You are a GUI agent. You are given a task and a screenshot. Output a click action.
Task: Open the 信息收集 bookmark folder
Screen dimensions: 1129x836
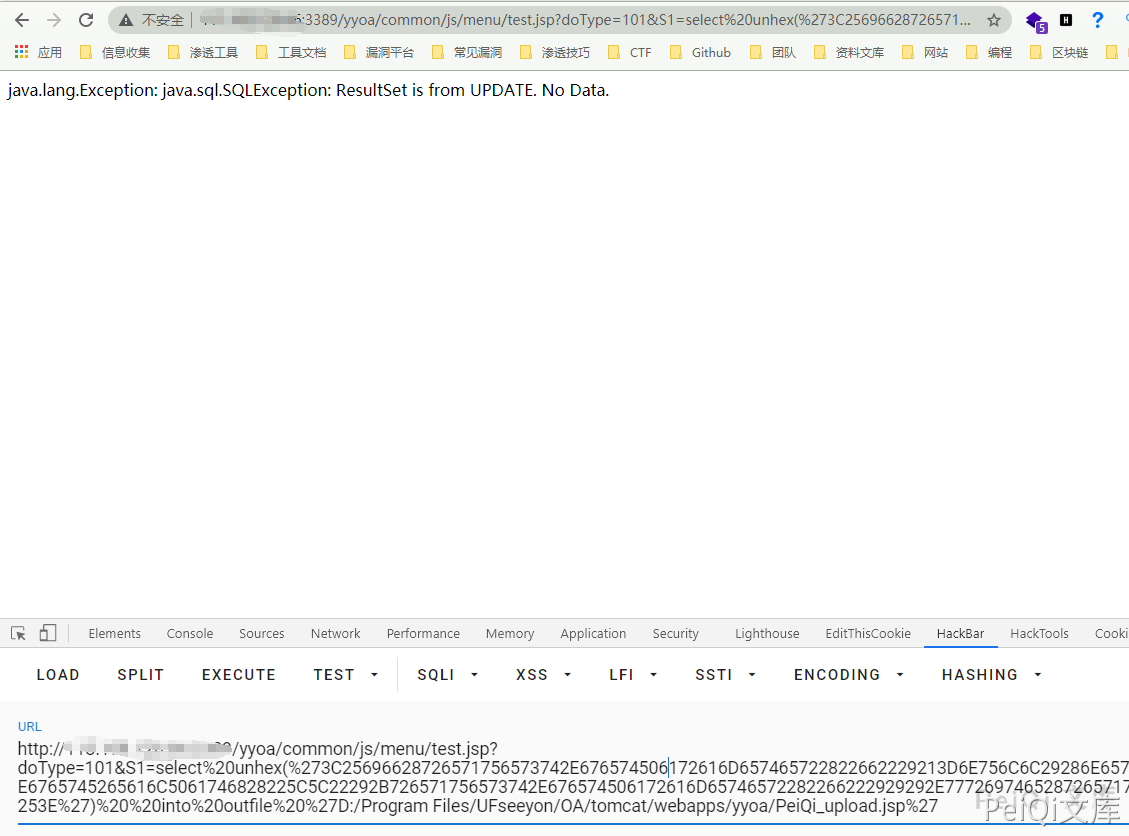(115, 52)
